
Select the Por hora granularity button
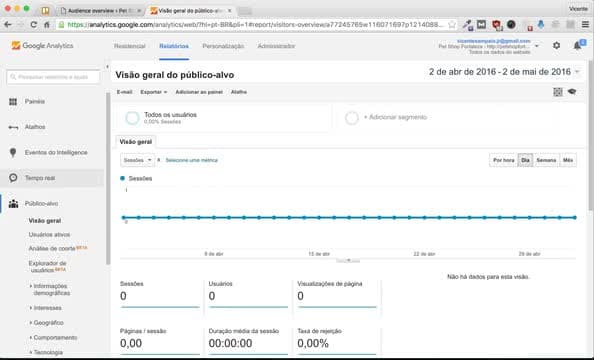pyautogui.click(x=503, y=160)
